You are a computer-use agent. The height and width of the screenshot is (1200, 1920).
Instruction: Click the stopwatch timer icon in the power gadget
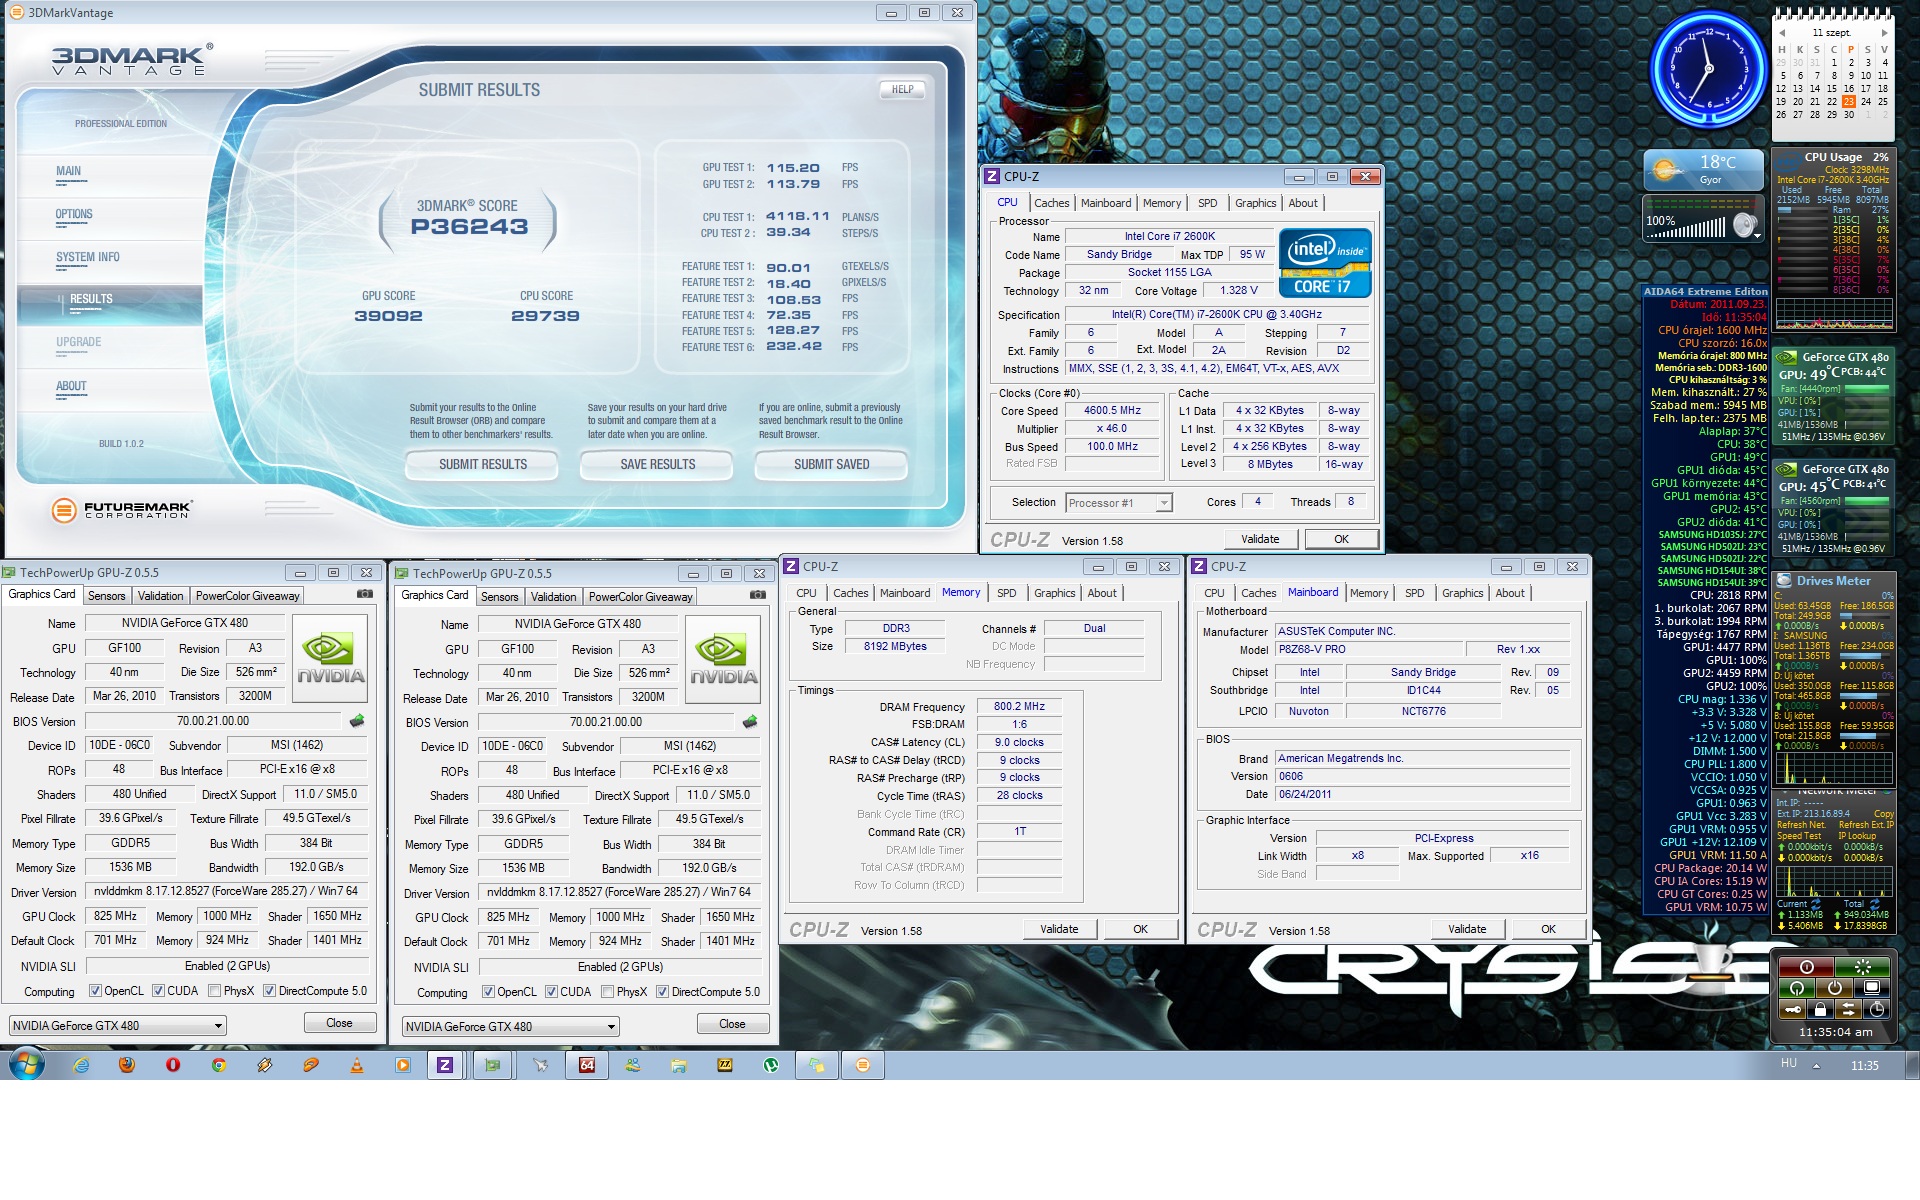(1876, 1009)
